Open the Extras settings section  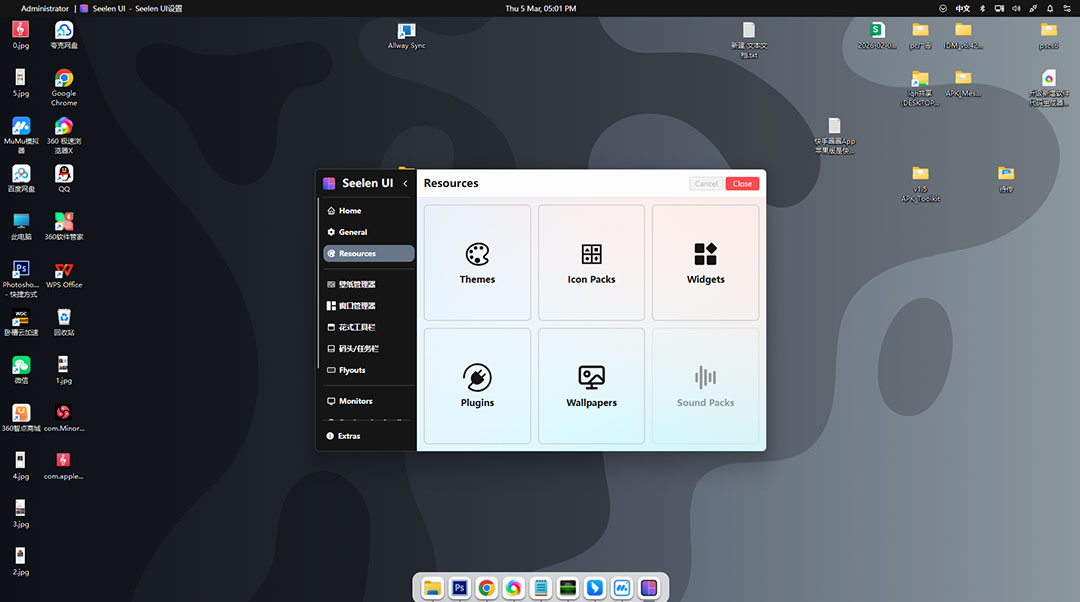349,435
